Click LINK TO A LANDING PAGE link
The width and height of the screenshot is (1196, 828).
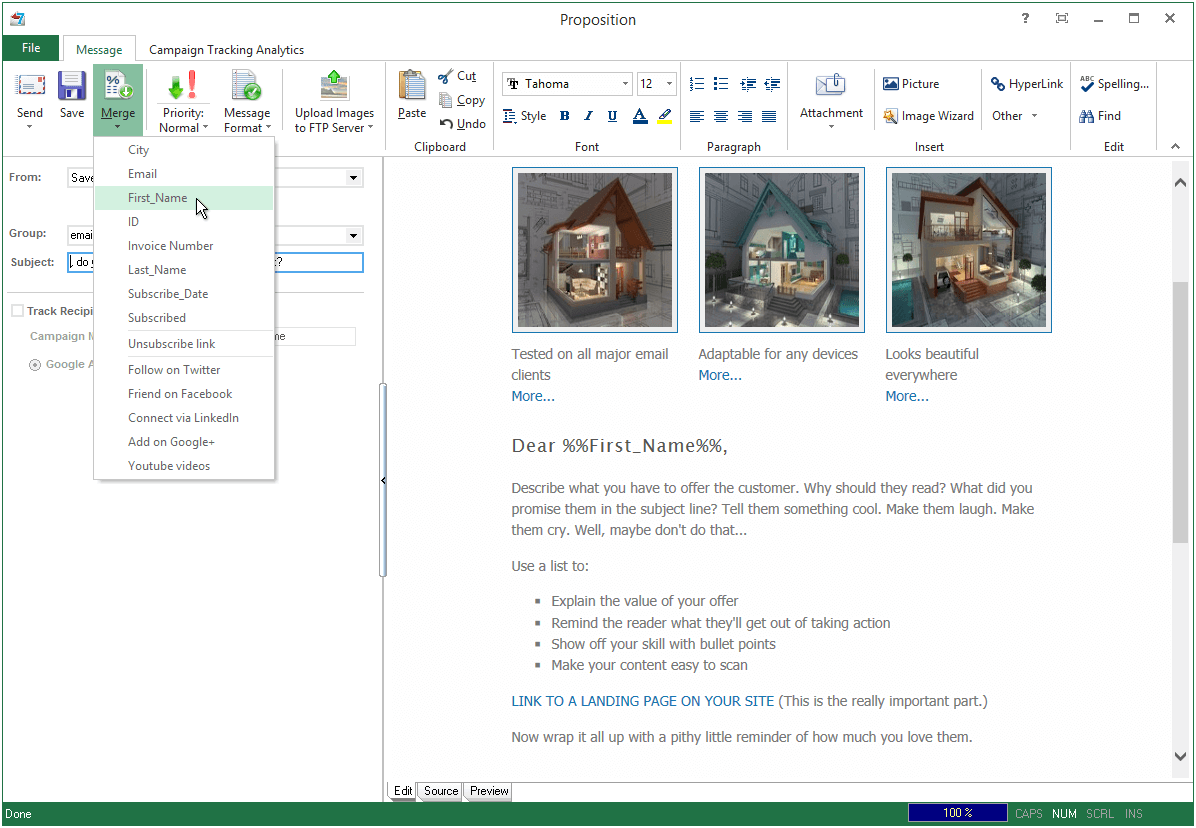pos(642,701)
